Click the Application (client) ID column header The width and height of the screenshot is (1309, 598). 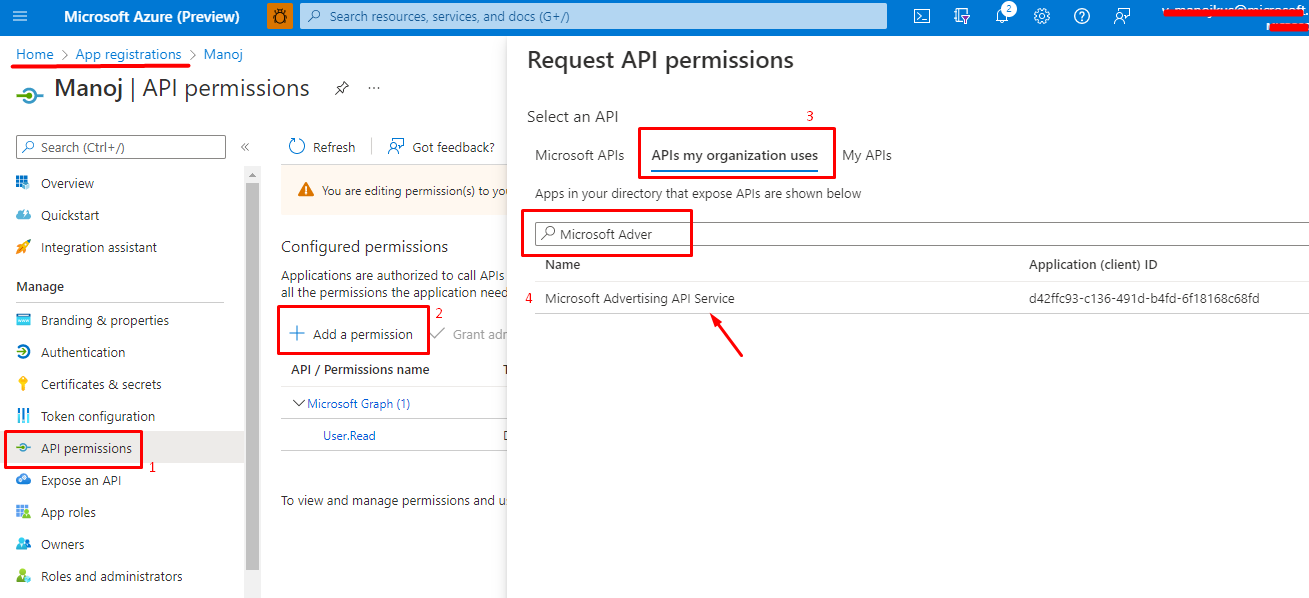click(x=1093, y=265)
